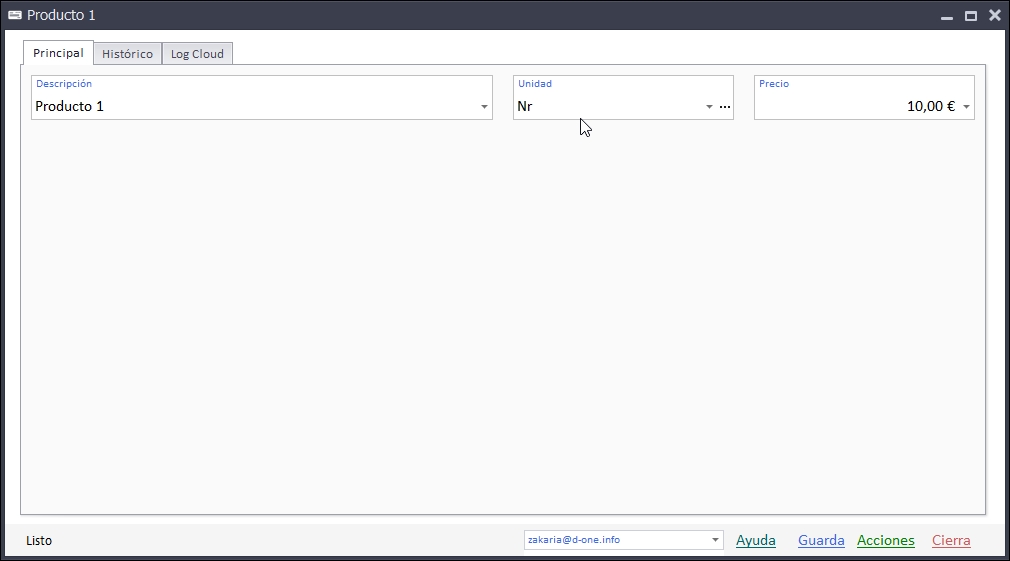Open the Acciones menu link
Image resolution: width=1010 pixels, height=561 pixels.
point(885,540)
